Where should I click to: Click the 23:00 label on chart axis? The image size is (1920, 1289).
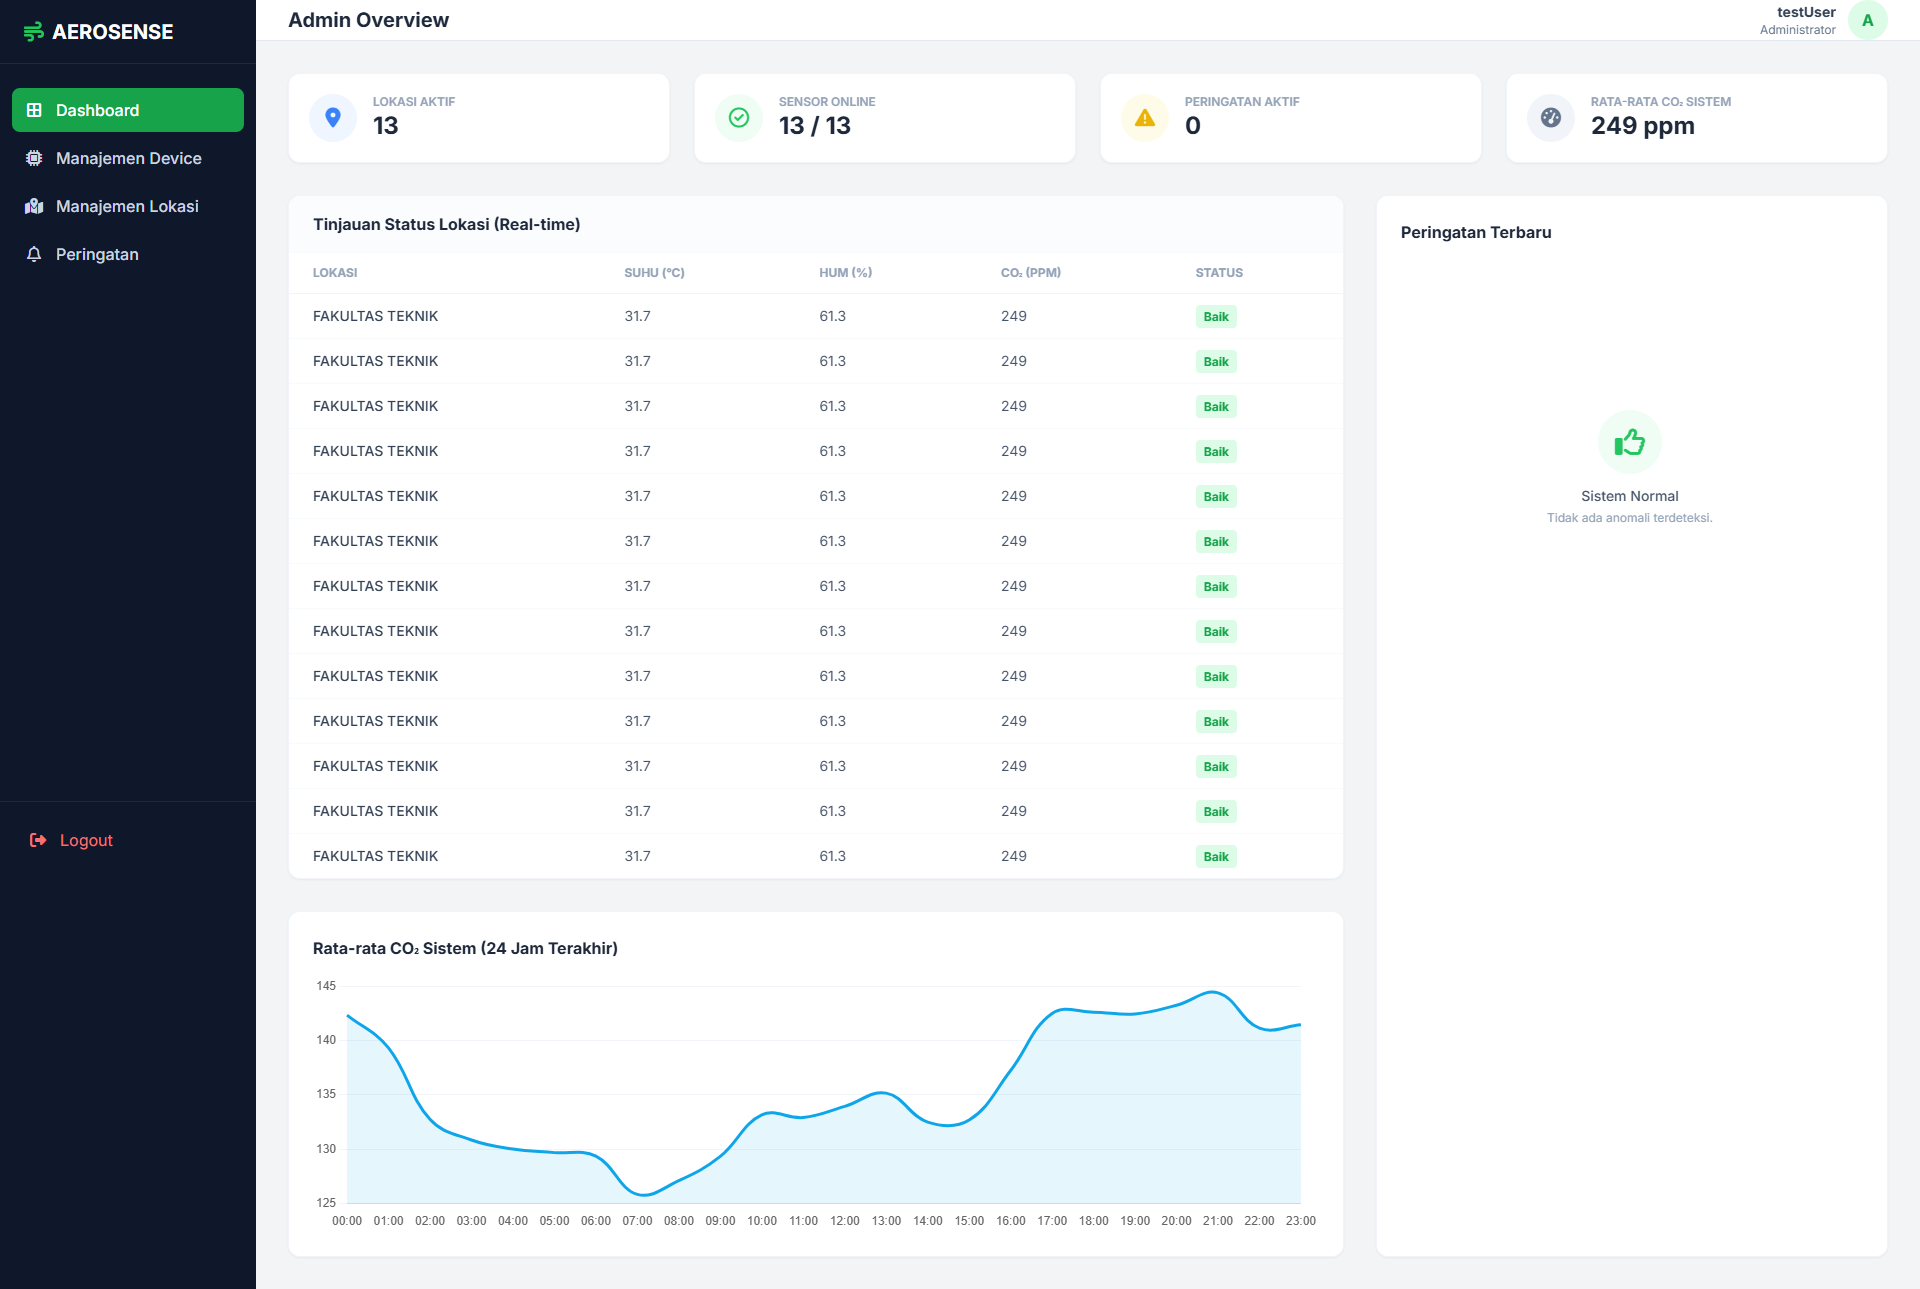1301,1221
